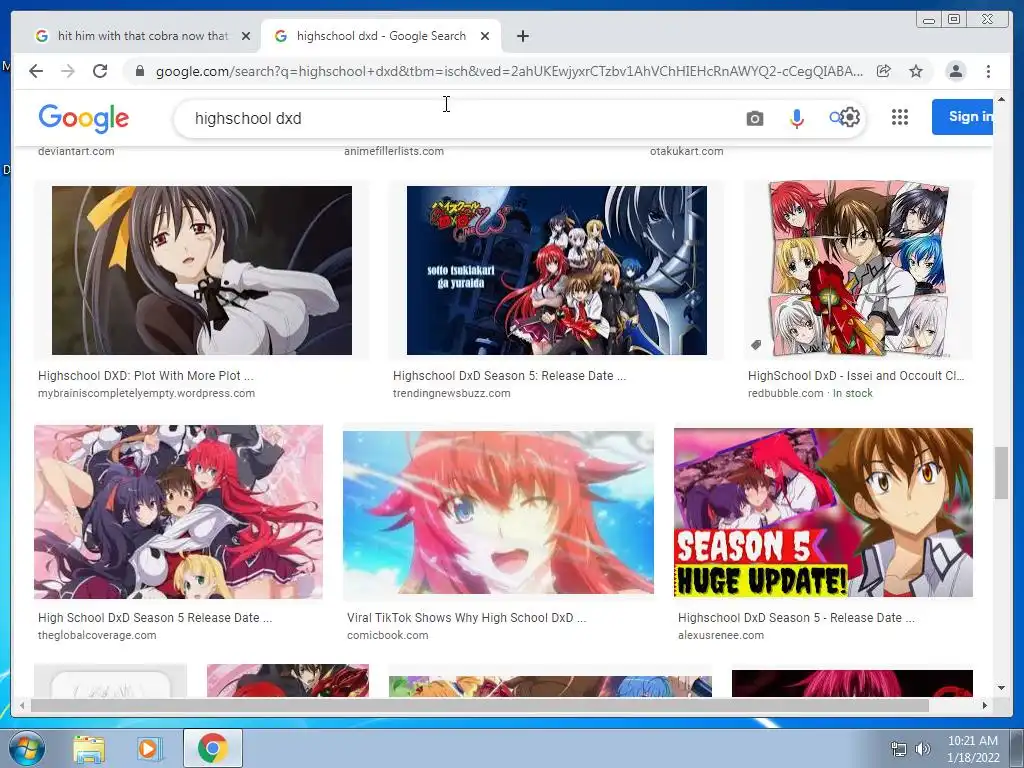This screenshot has width=1024, height=768.
Task: Click 'HighSchool DxD - Issei and Occult Cl...' title
Action: tap(856, 376)
